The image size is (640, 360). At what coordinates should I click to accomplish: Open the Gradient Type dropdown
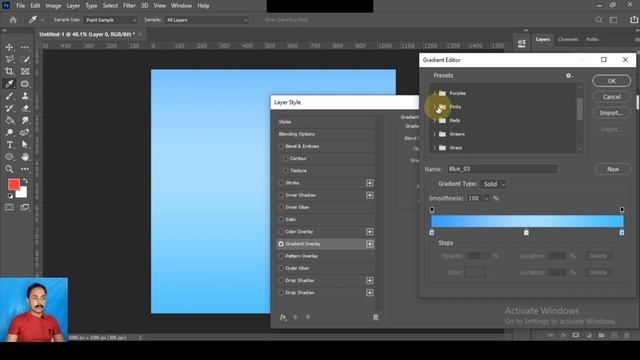point(493,184)
